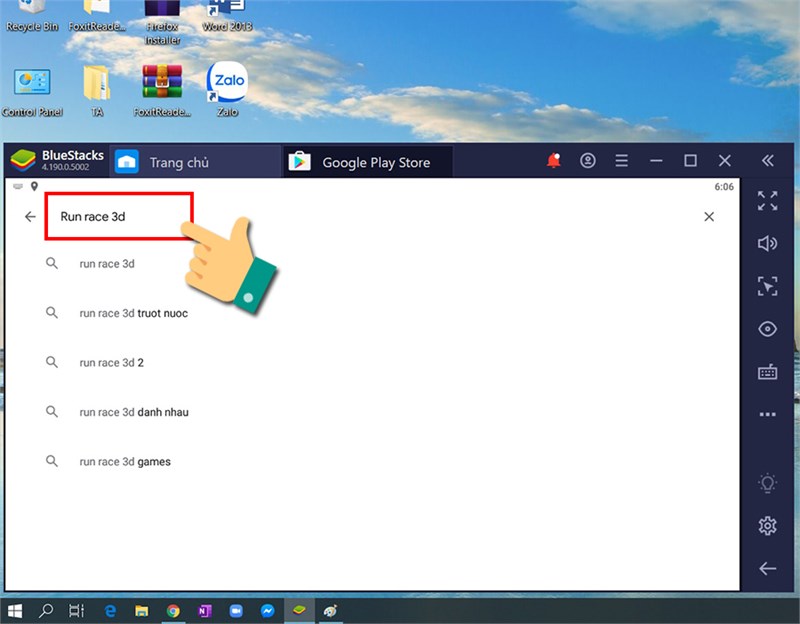The width and height of the screenshot is (800, 624).
Task: Open the BlueStacks account profile icon
Action: pos(588,161)
